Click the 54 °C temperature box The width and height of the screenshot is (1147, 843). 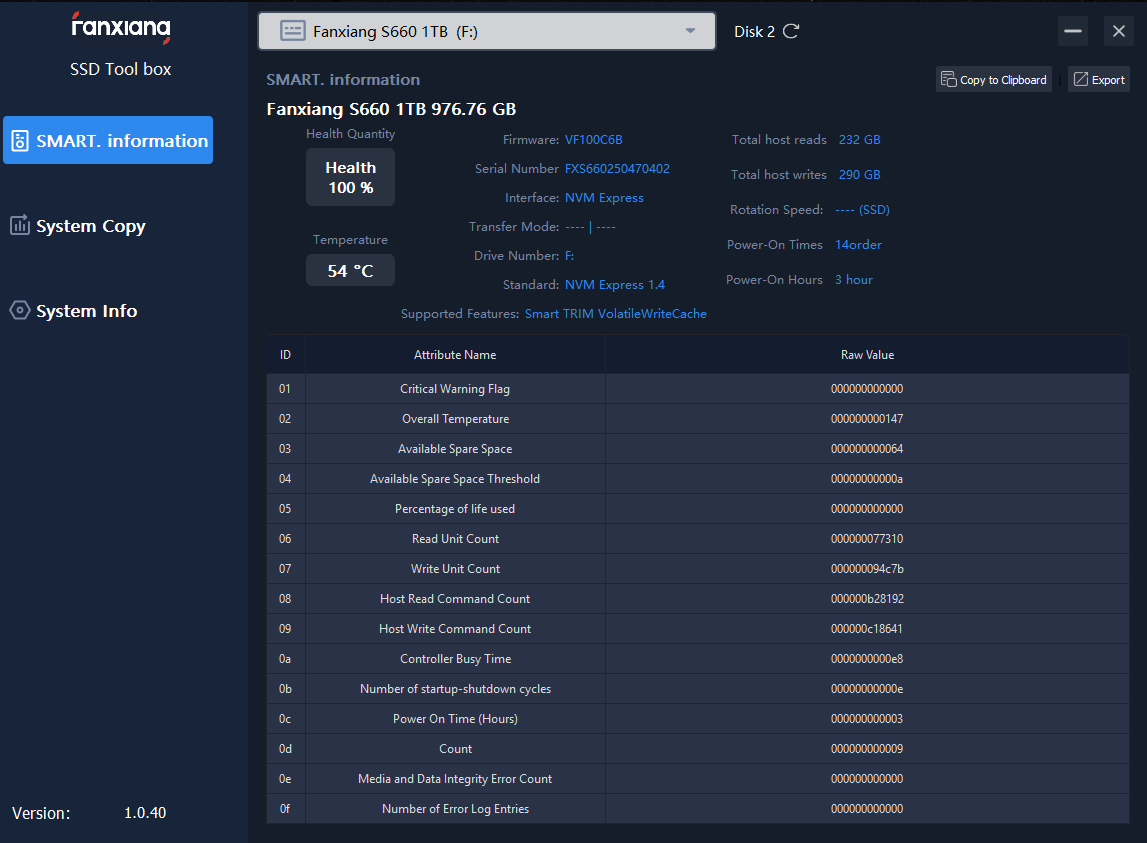350,271
